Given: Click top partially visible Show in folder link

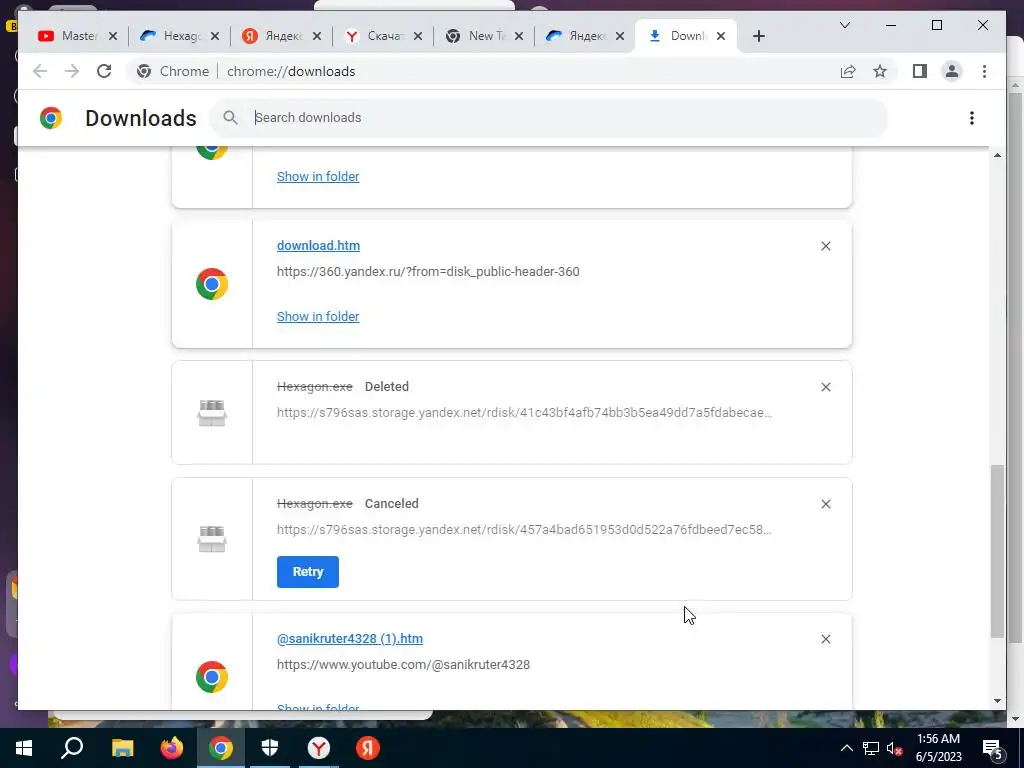Looking at the screenshot, I should click(318, 176).
